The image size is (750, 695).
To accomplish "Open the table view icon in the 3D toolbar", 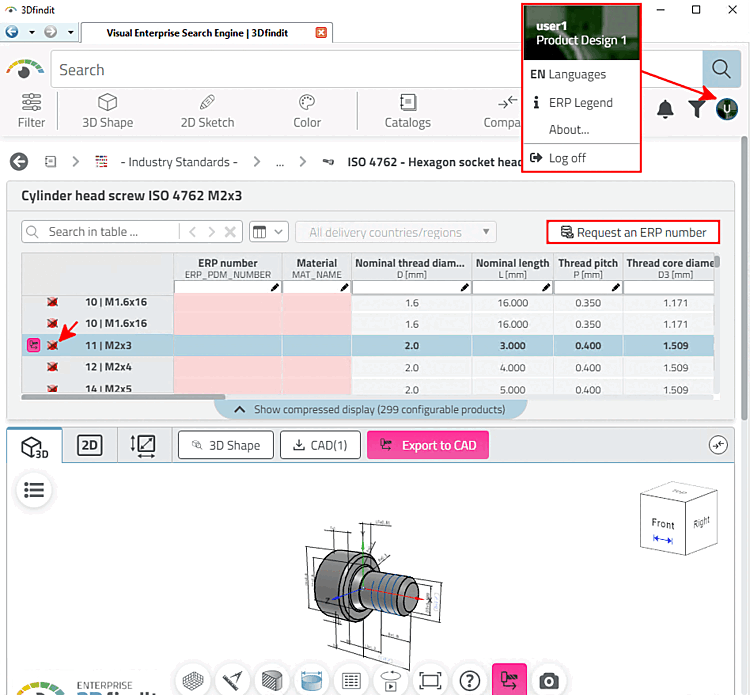I will point(351,680).
